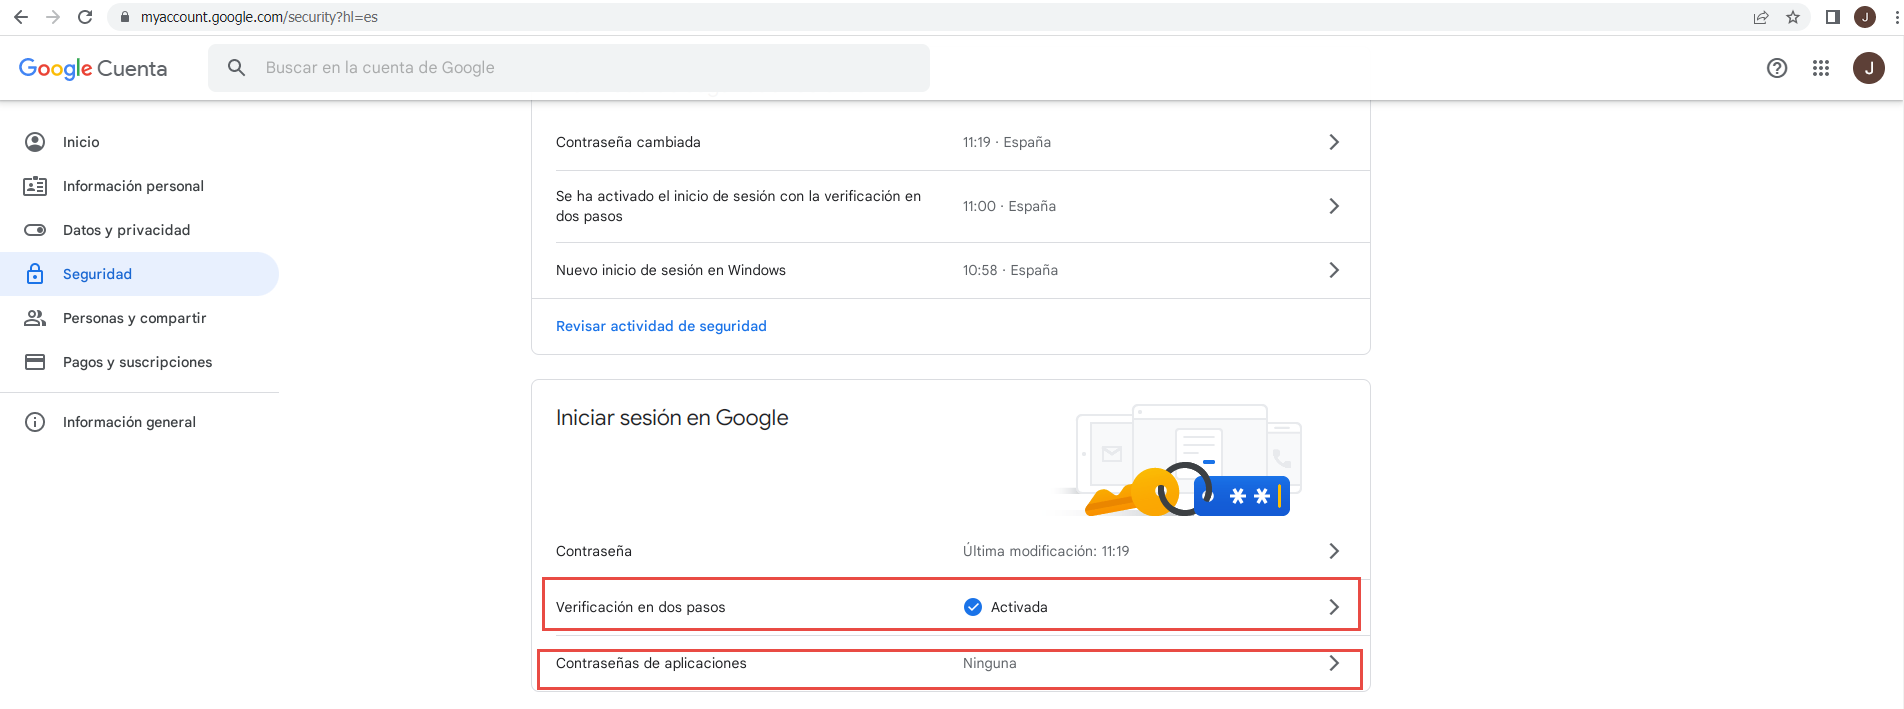Click the Ninguna value text
Screen dimensions: 1904x709
click(x=990, y=663)
